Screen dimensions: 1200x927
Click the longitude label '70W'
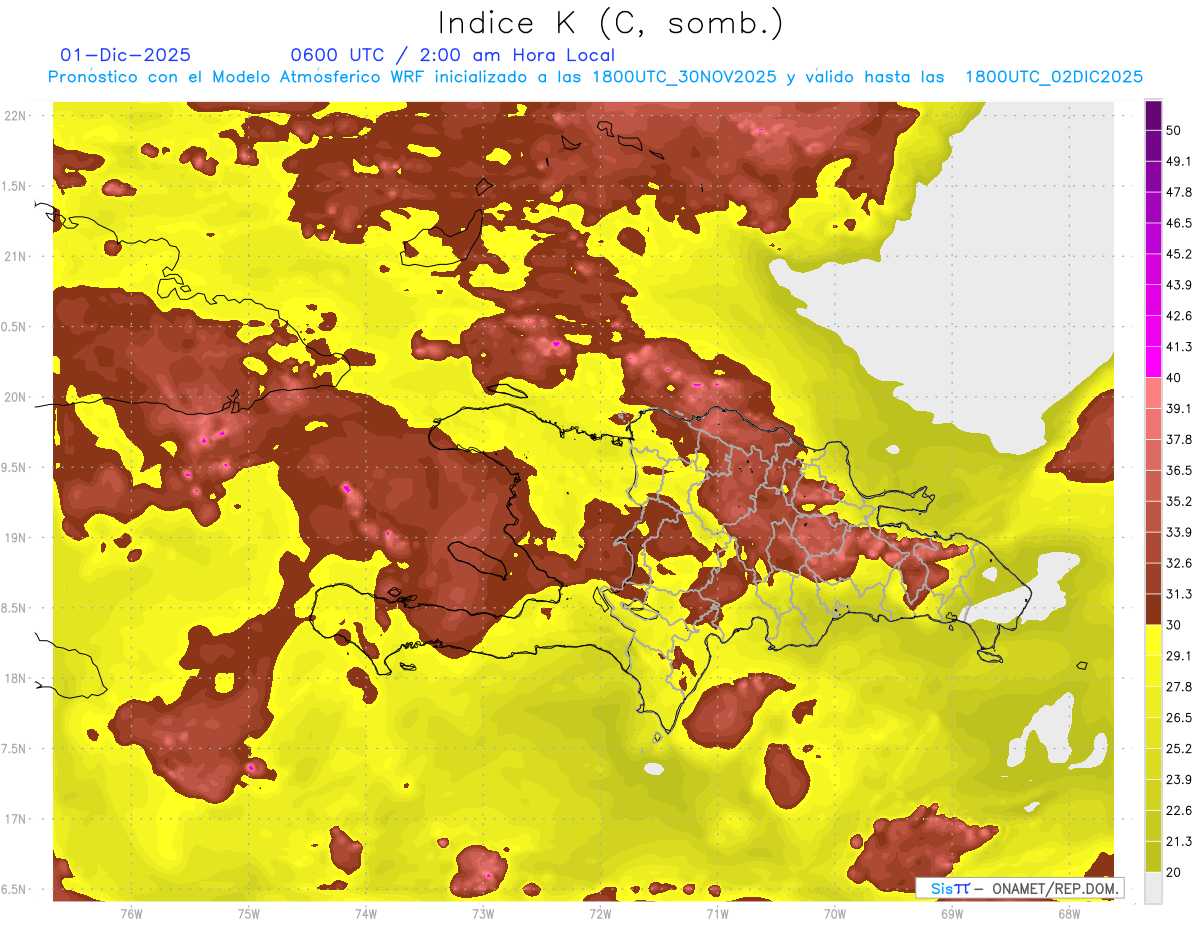(835, 914)
